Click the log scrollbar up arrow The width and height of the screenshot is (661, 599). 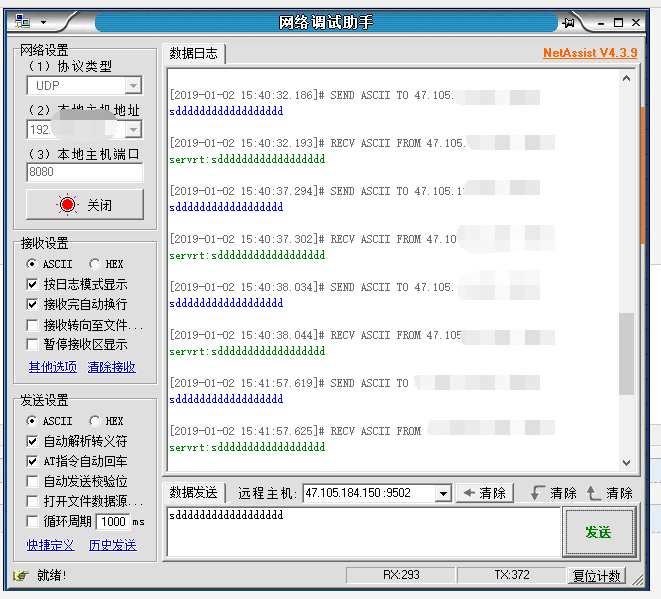point(626,78)
